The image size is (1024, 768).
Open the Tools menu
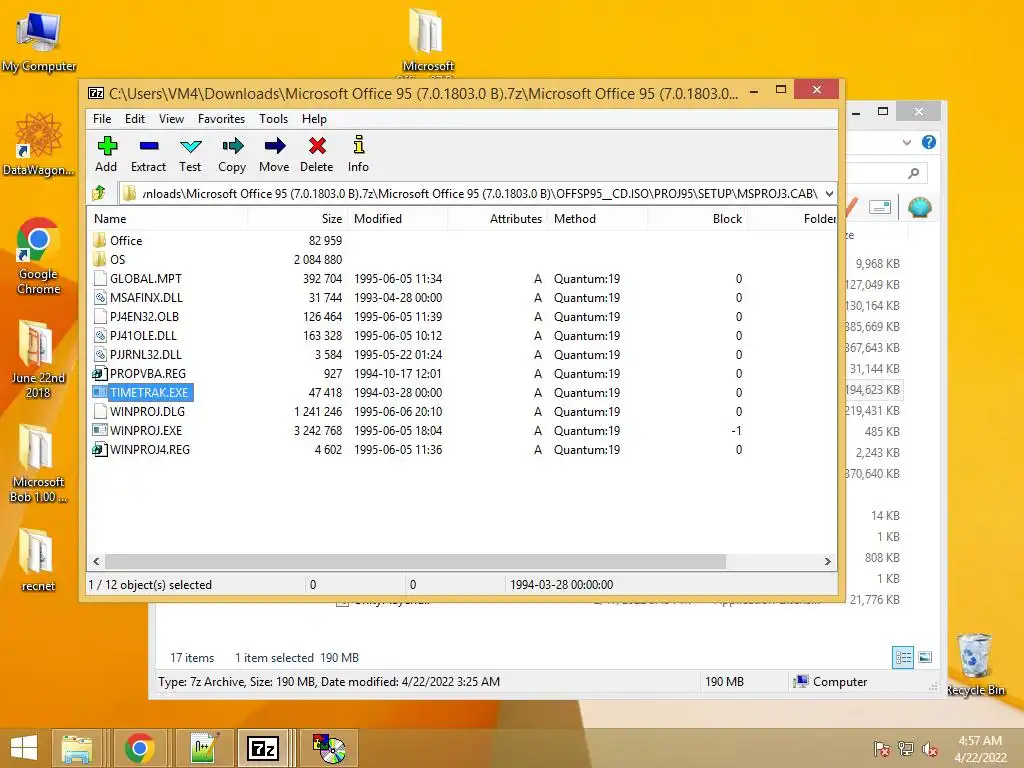pos(273,119)
